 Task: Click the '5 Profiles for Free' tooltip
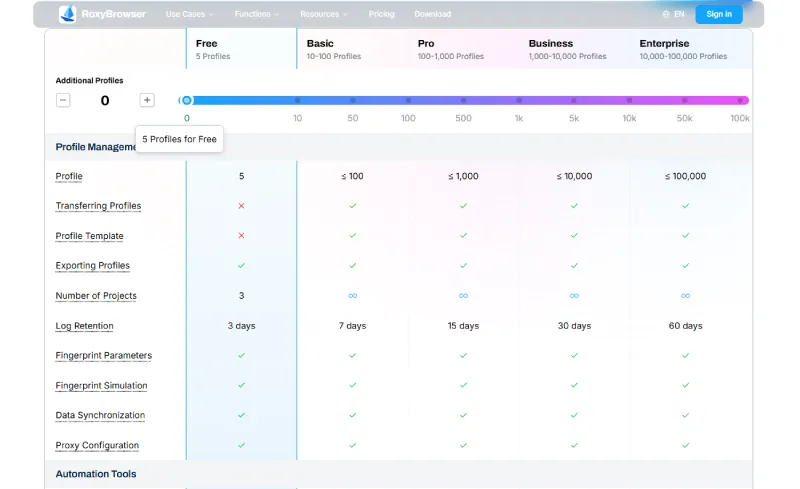point(179,139)
